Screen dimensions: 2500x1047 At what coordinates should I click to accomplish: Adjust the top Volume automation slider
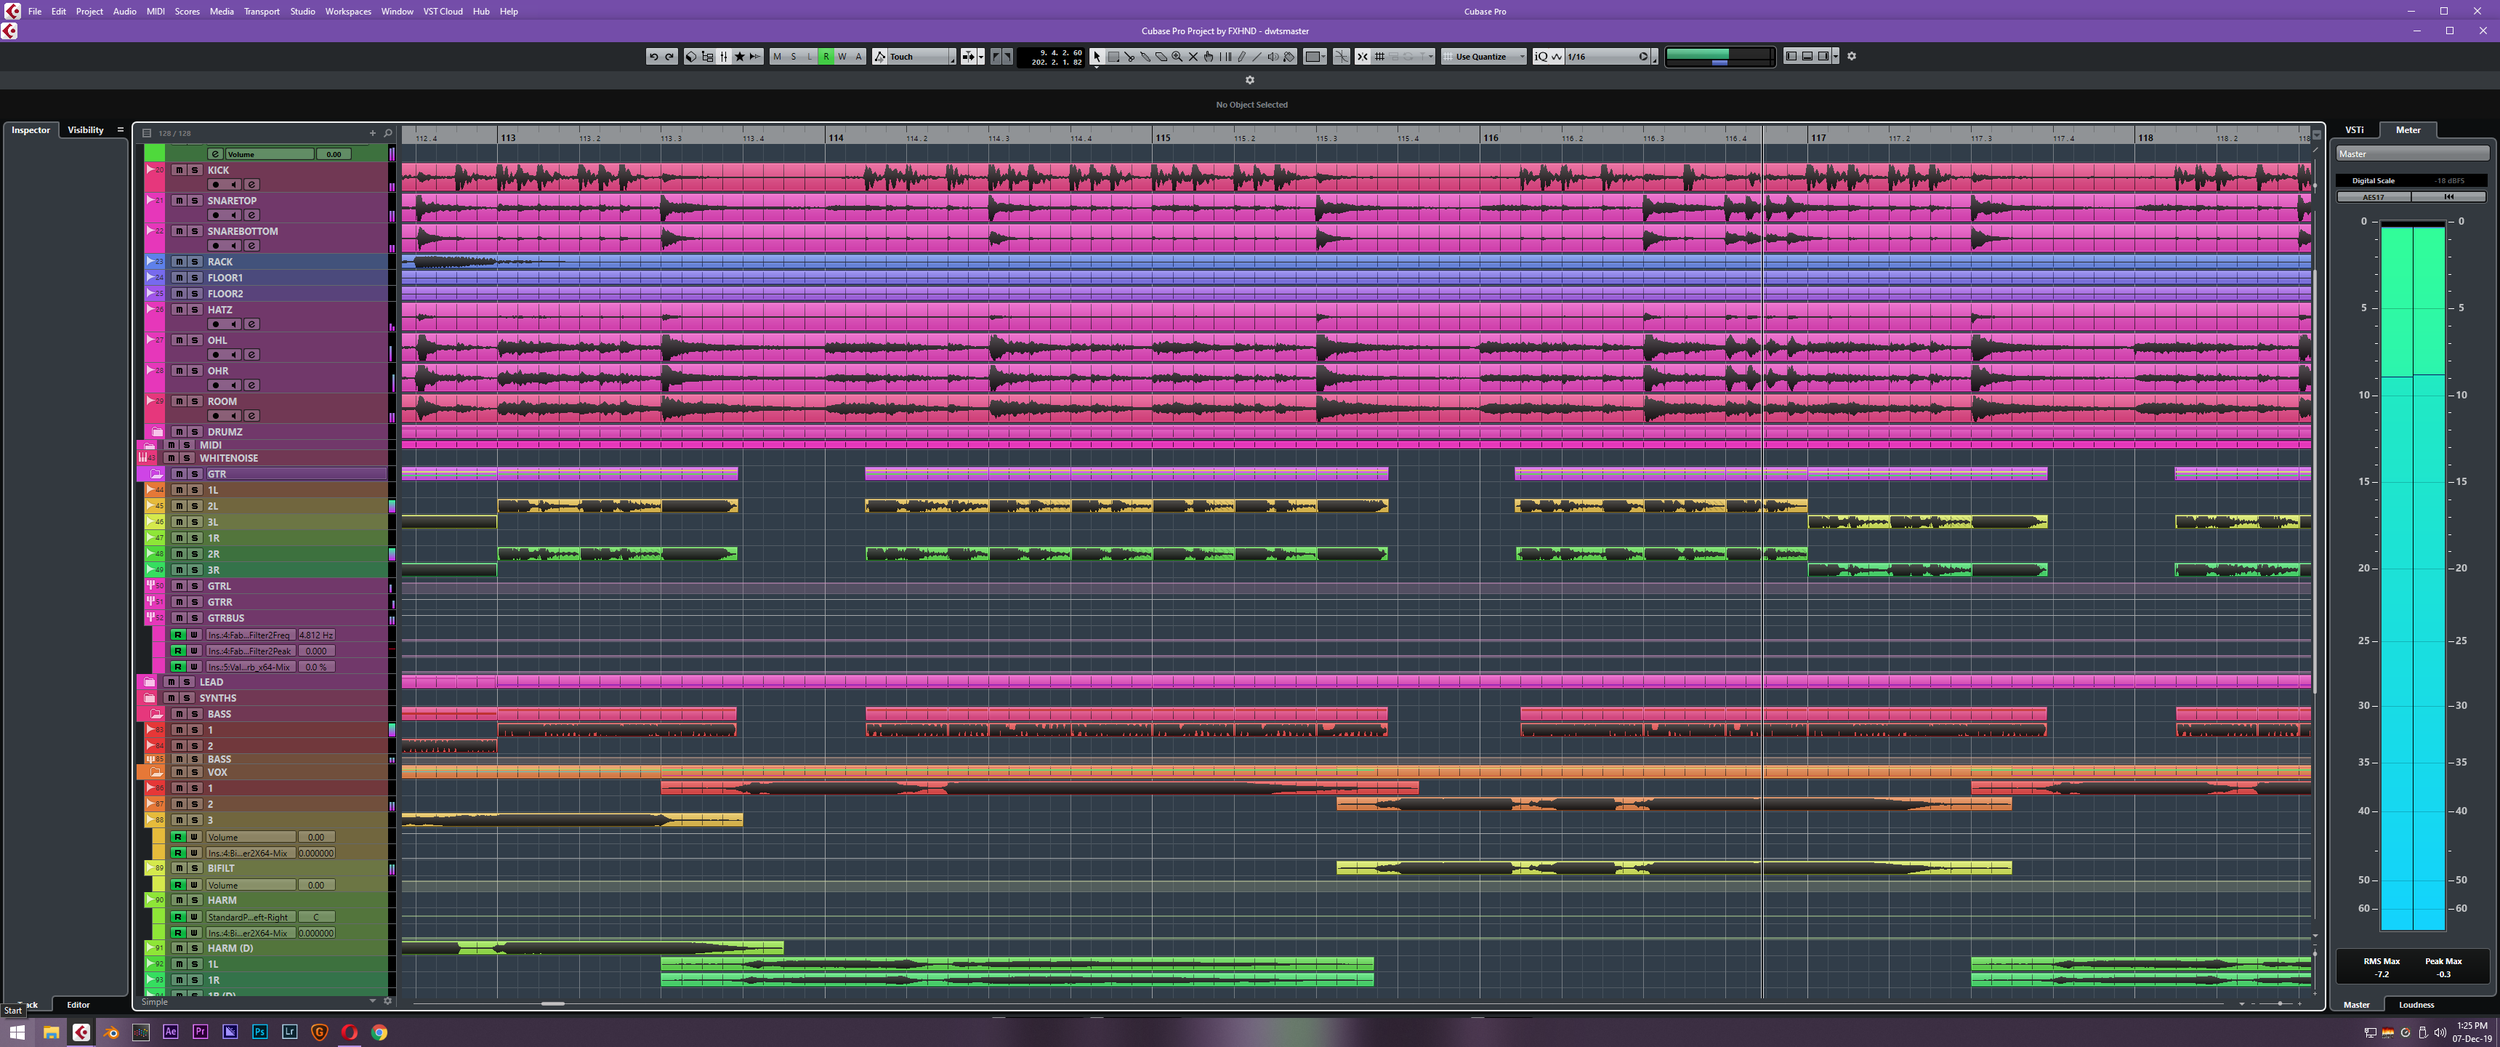269,154
